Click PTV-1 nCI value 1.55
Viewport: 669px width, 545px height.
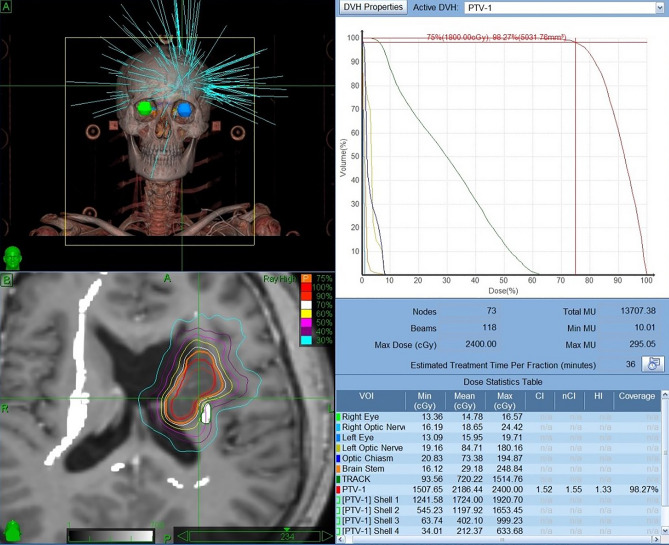click(574, 489)
